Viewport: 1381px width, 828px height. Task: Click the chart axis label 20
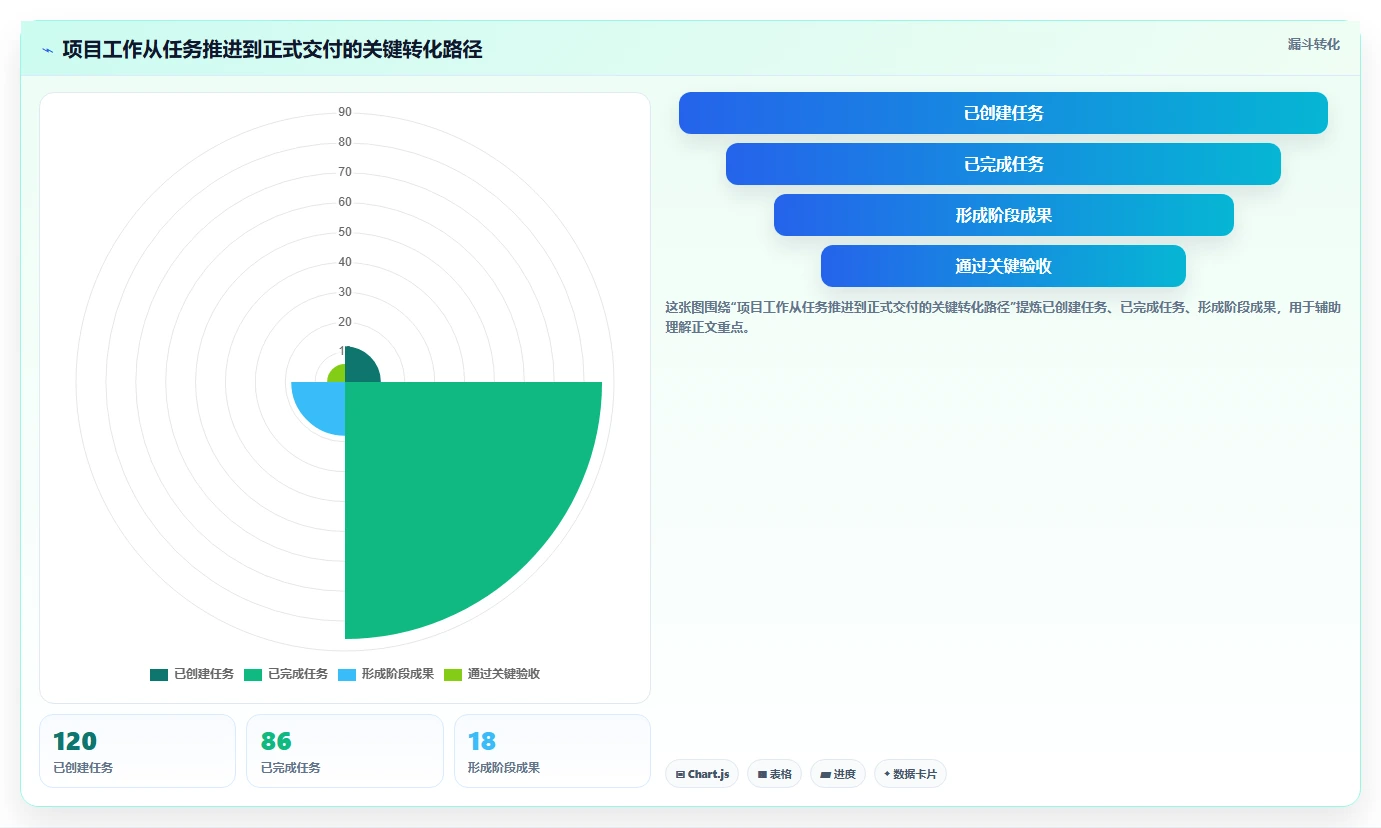pyautogui.click(x=345, y=322)
